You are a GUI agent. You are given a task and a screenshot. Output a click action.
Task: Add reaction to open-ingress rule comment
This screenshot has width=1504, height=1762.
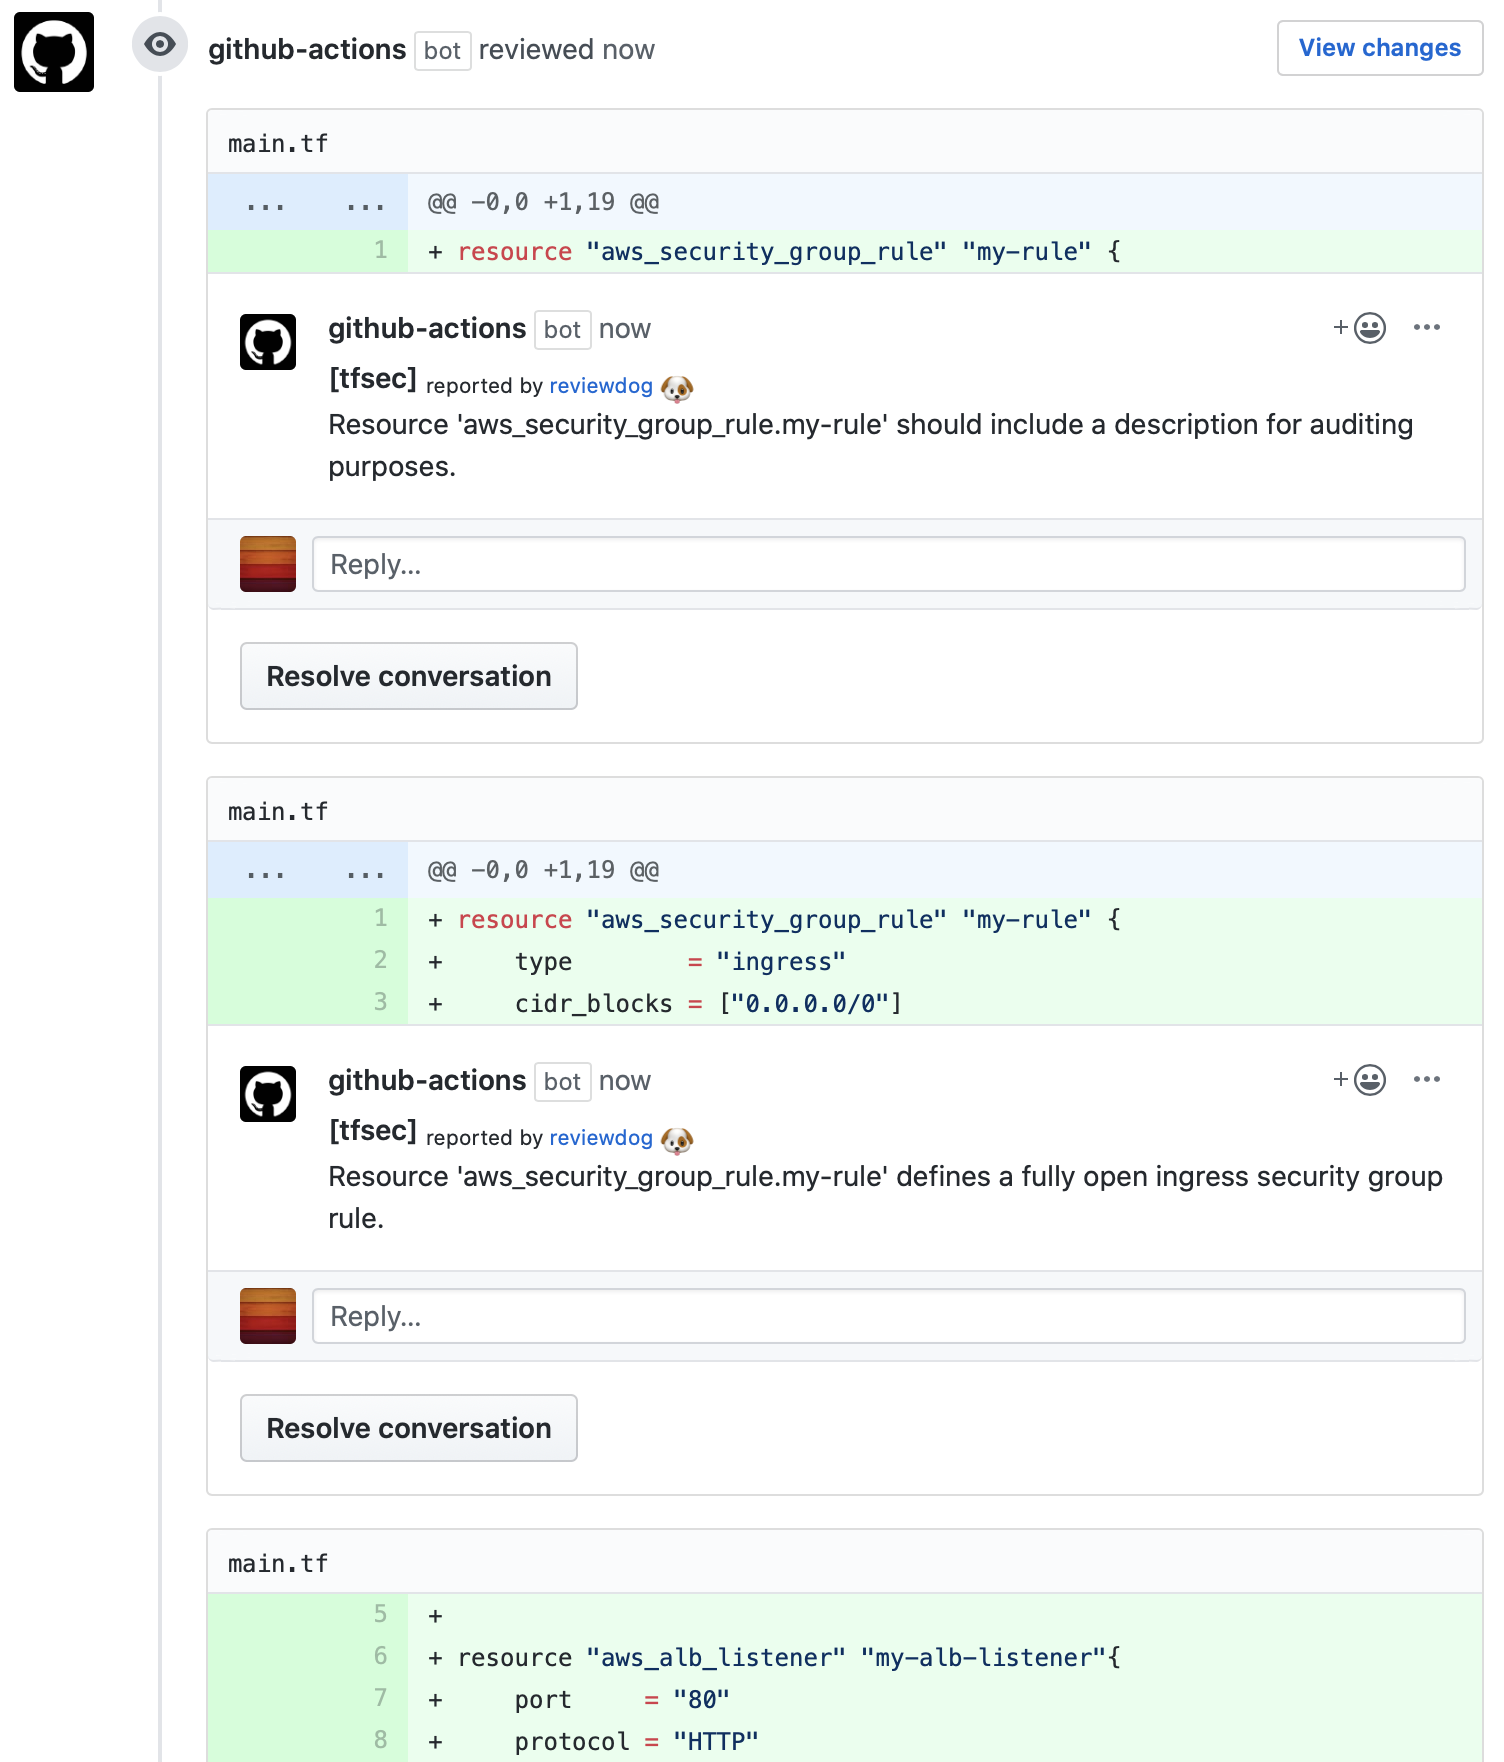point(1360,1080)
